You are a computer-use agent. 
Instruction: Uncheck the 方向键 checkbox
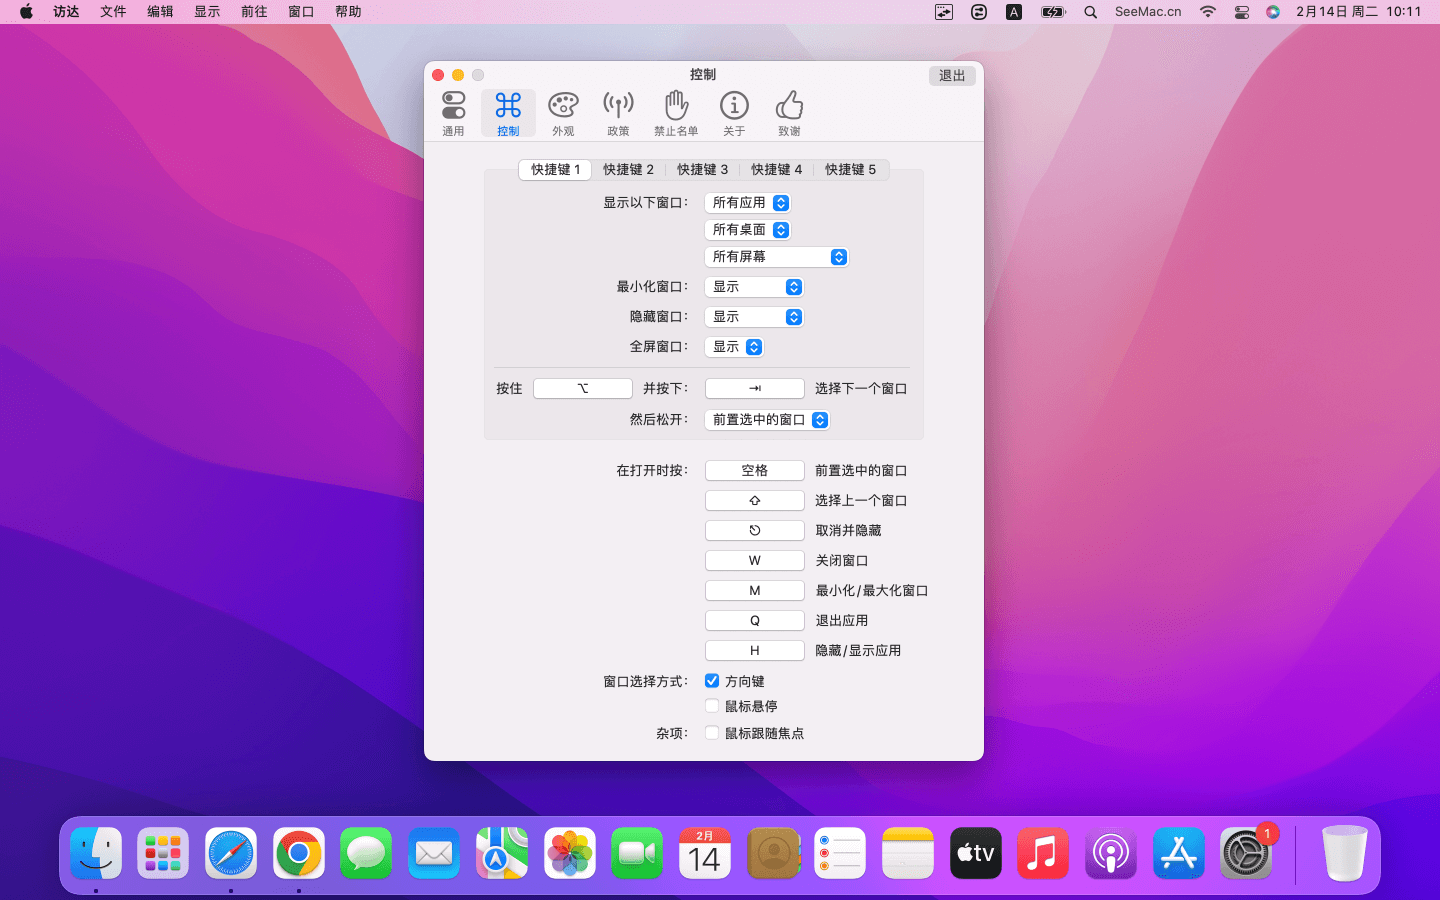(x=712, y=681)
